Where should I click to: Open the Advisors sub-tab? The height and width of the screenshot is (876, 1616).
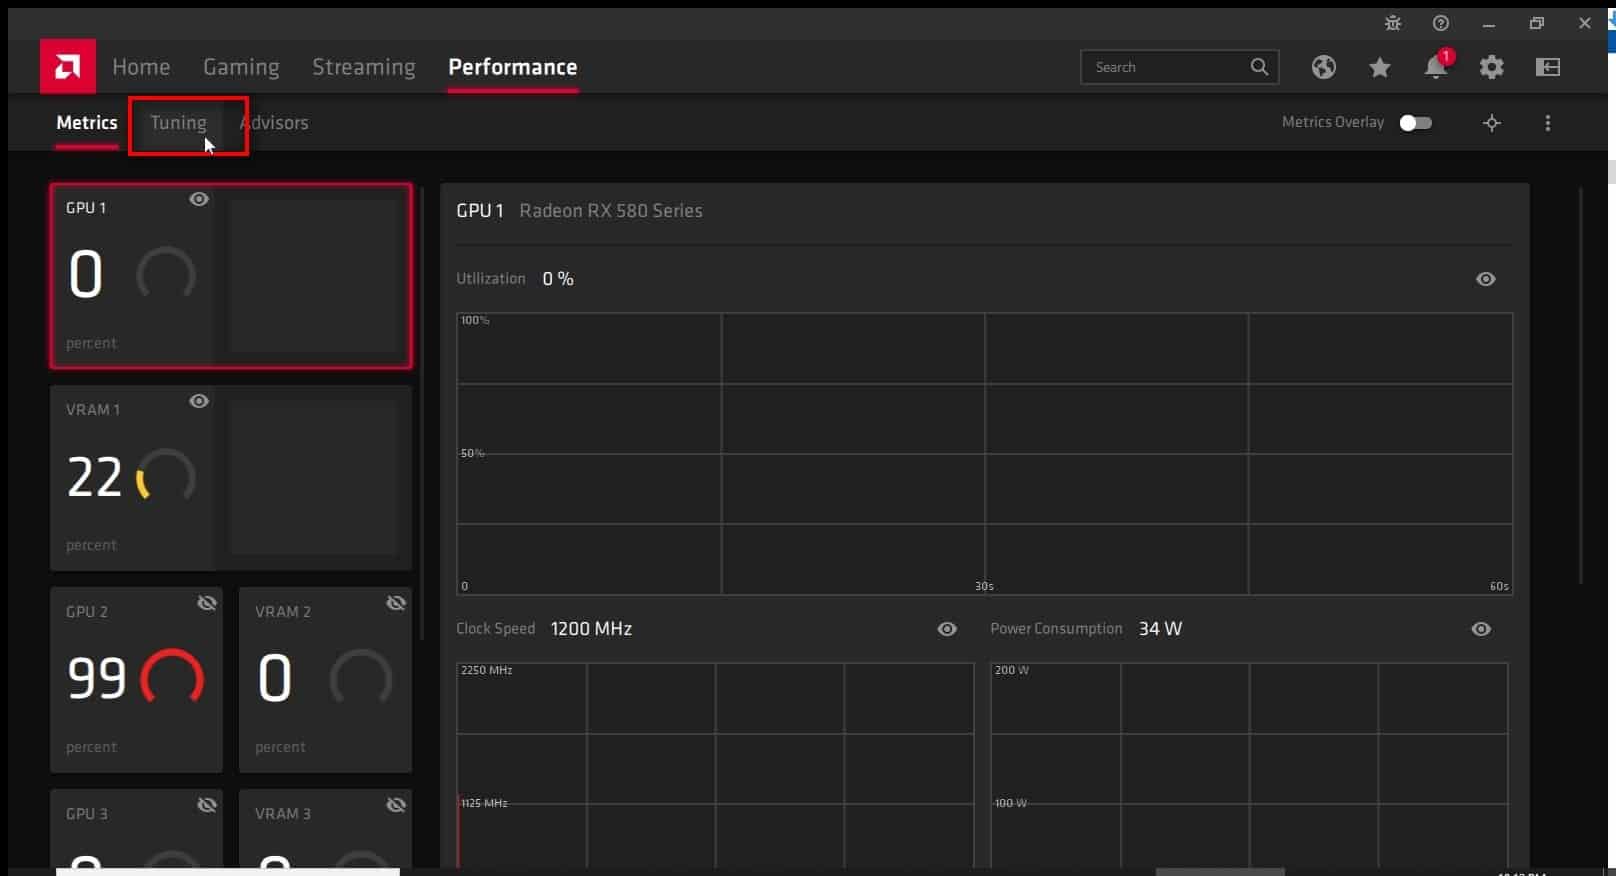[274, 123]
